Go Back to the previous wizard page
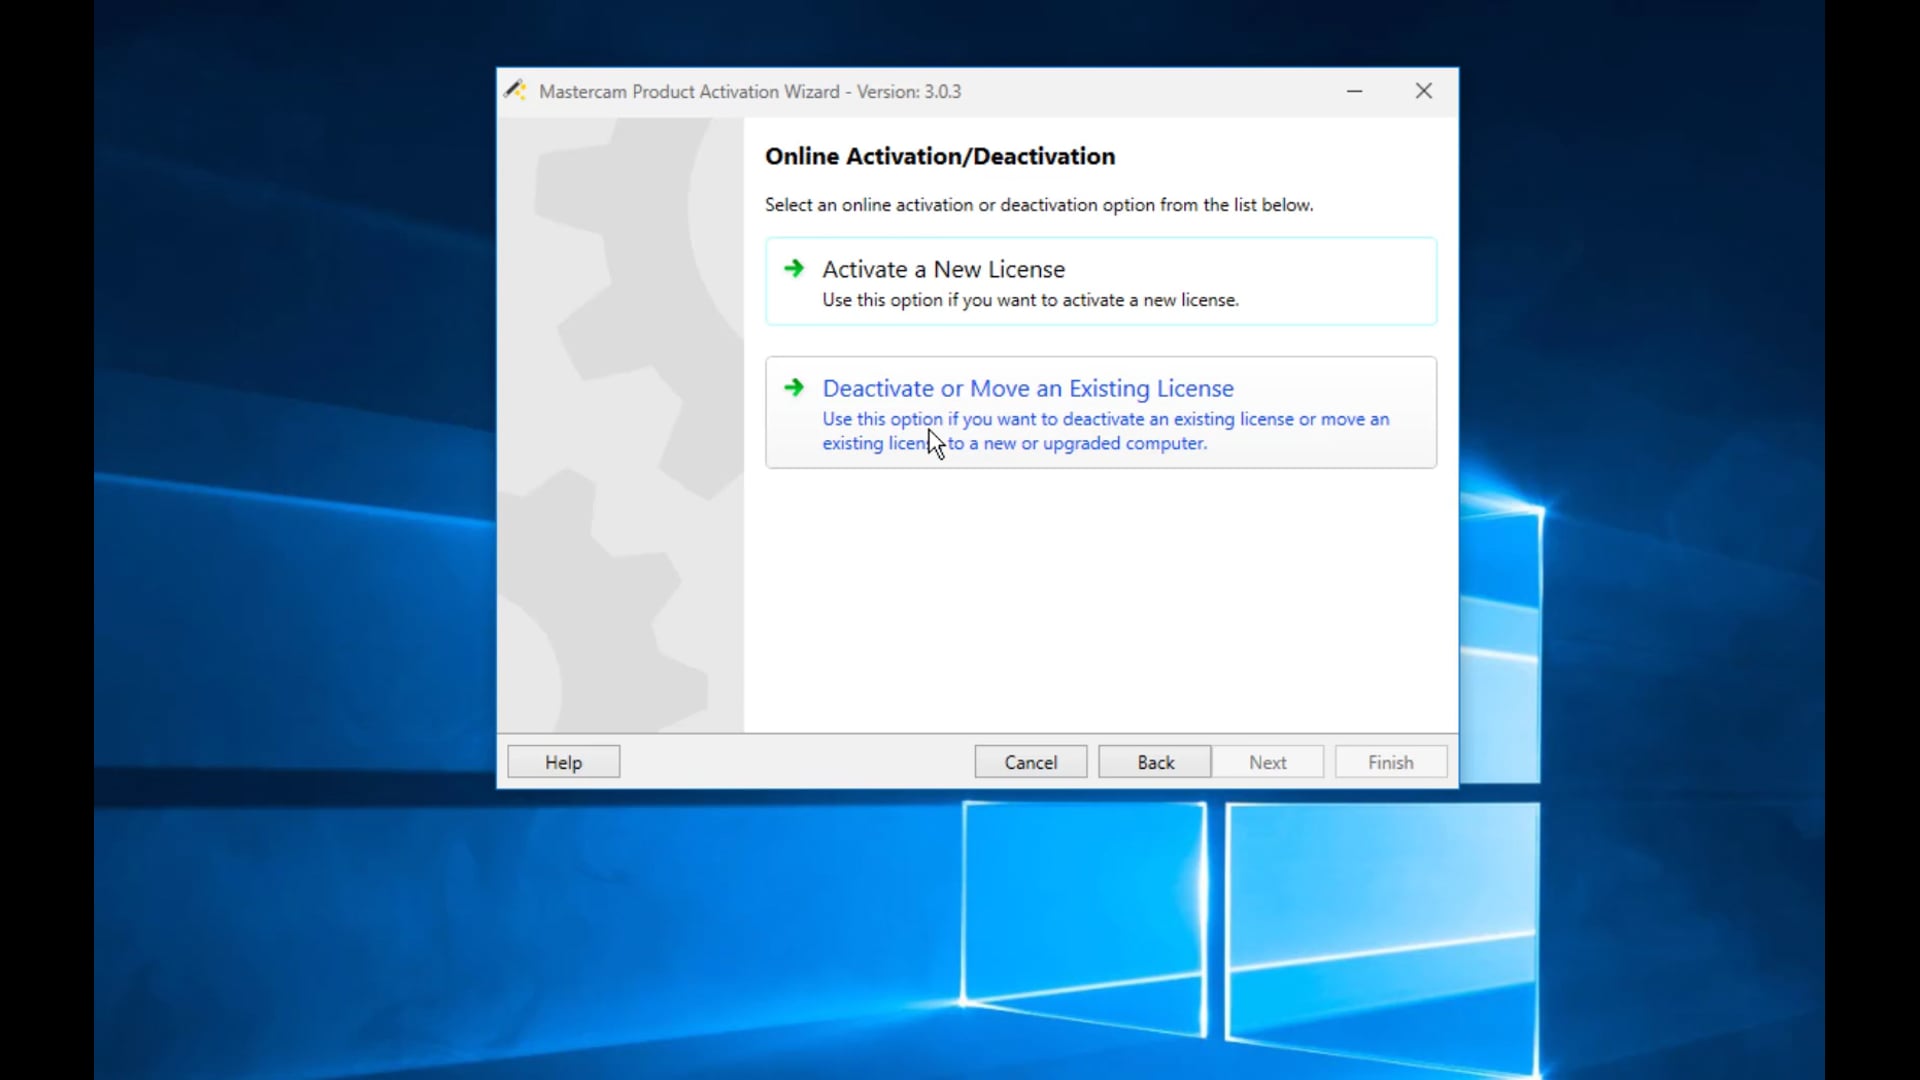The image size is (1920, 1080). pos(1155,762)
